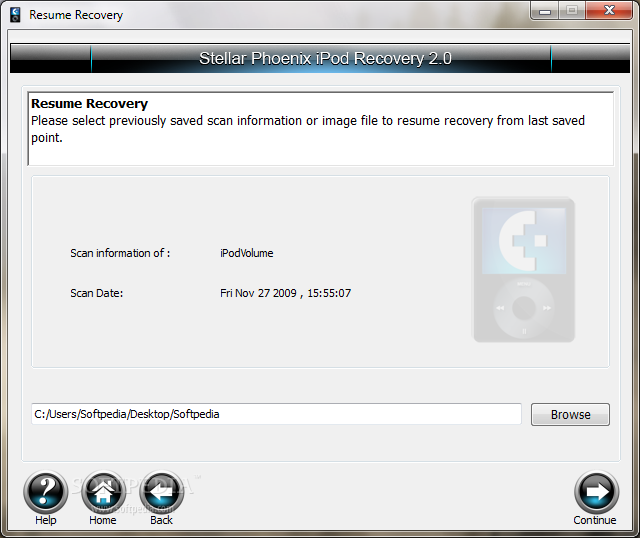This screenshot has width=640, height=538.
Task: Click the bold 'Resume Recovery' heading
Action: [89, 104]
